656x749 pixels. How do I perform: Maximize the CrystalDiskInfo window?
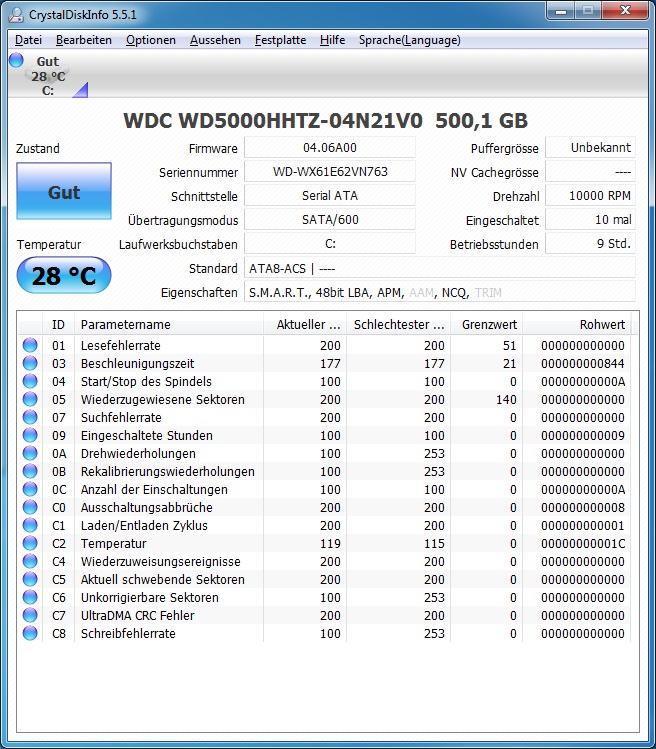pos(588,11)
